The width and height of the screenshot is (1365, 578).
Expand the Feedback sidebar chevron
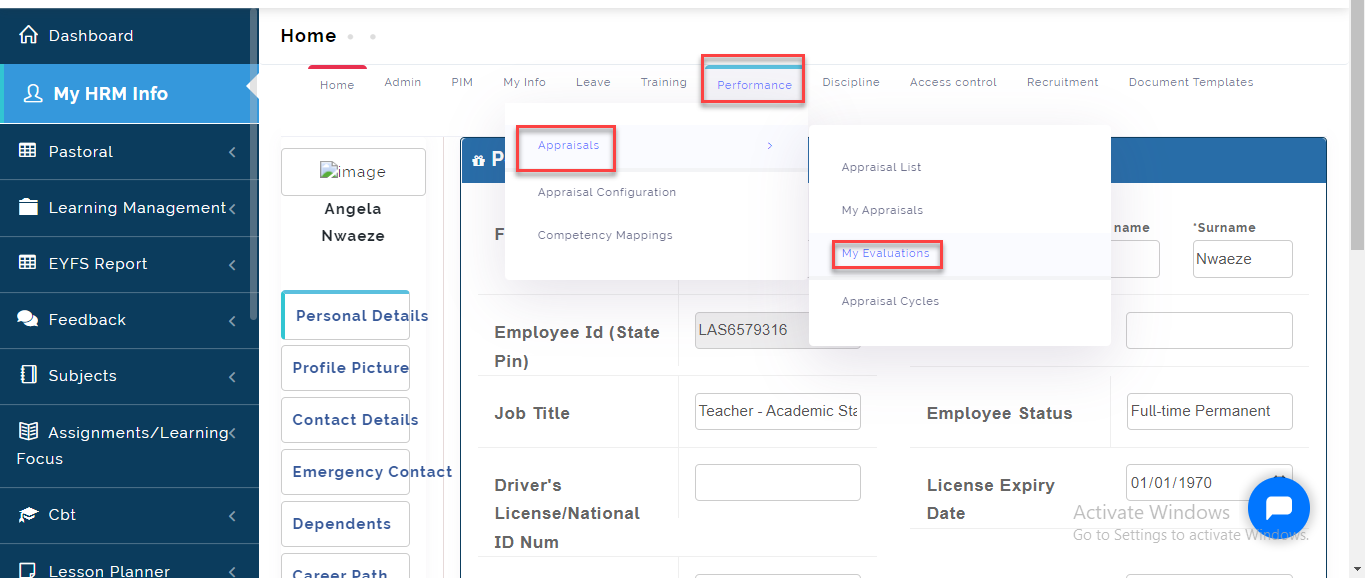[x=232, y=320]
